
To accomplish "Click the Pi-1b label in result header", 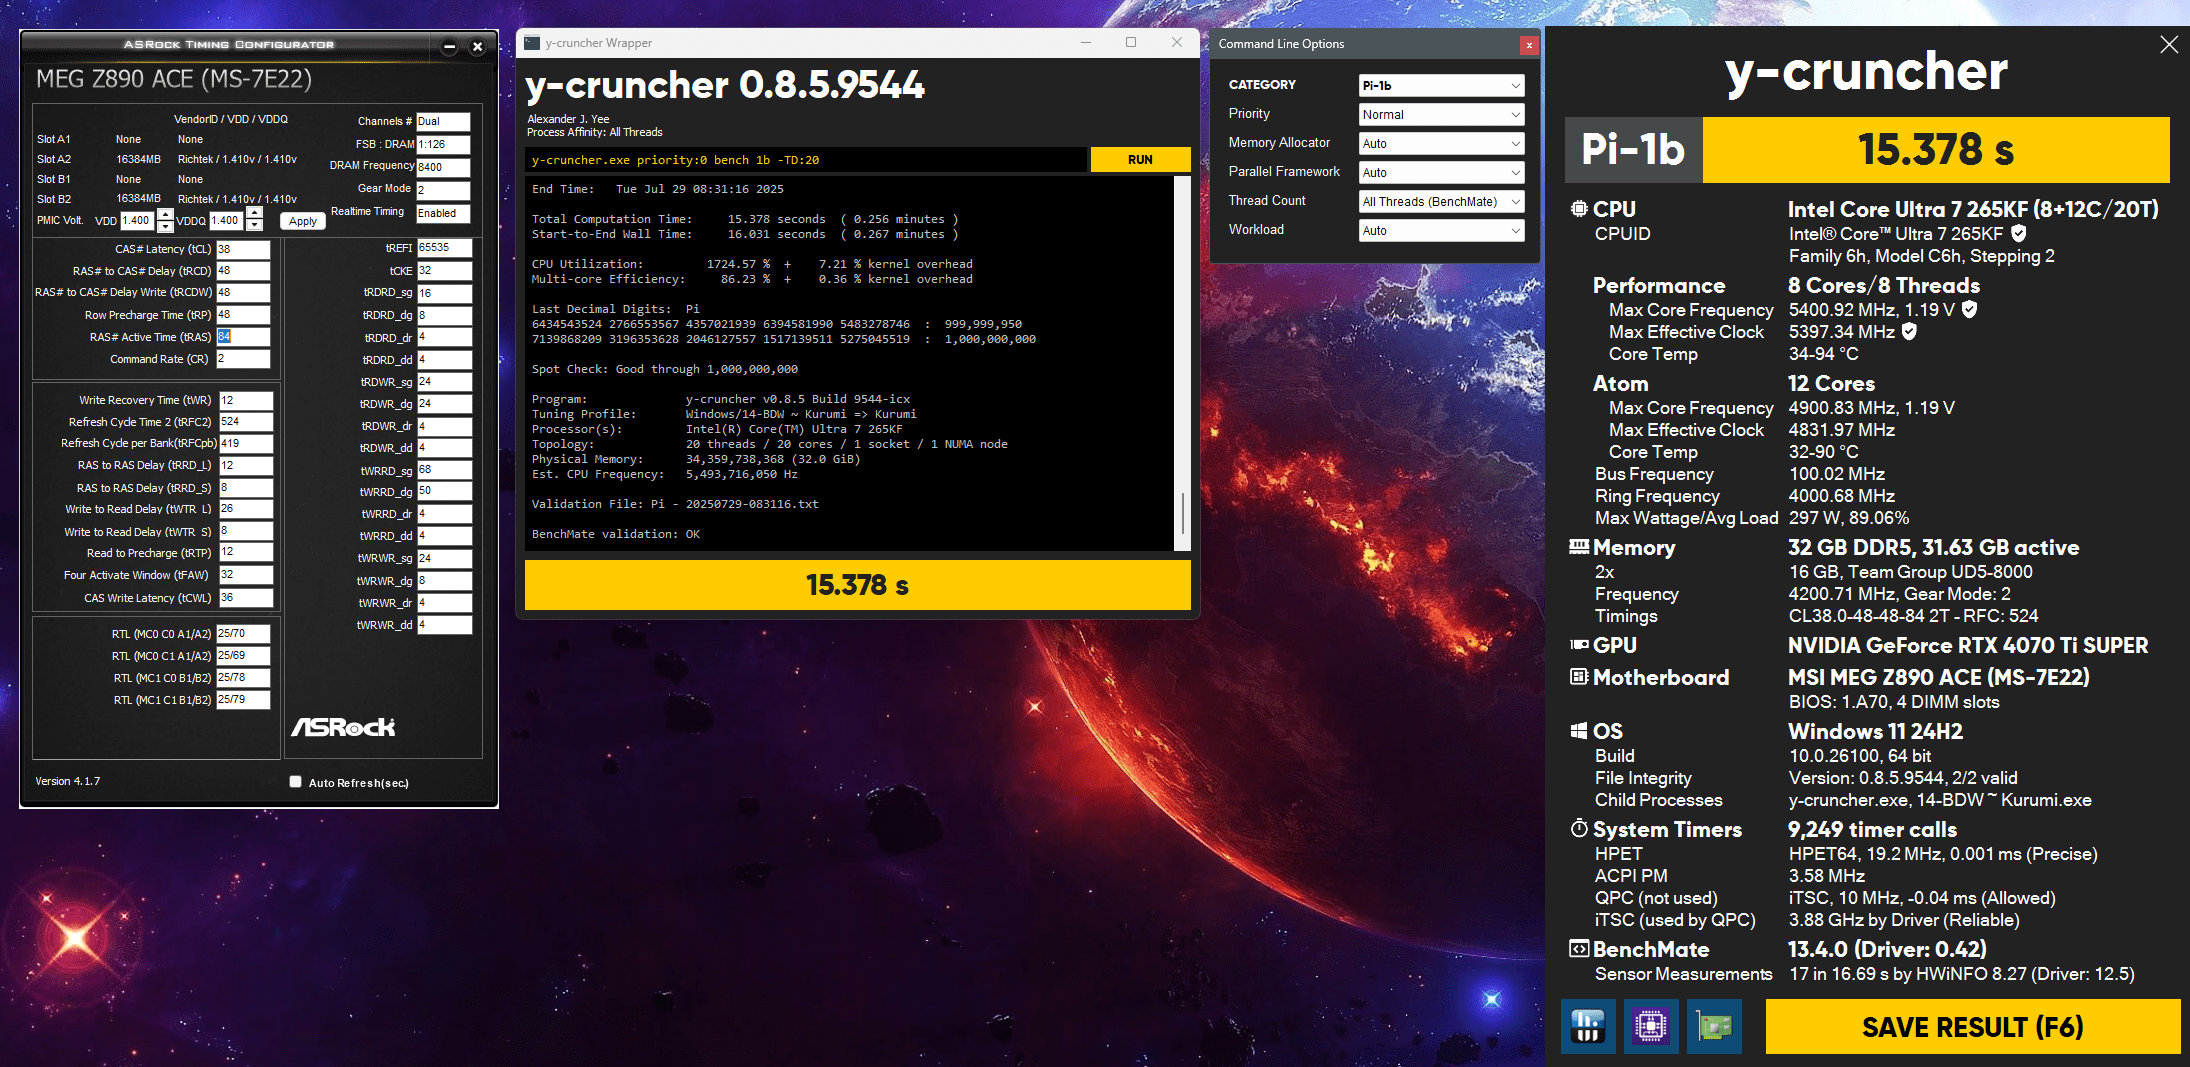I will point(1633,150).
